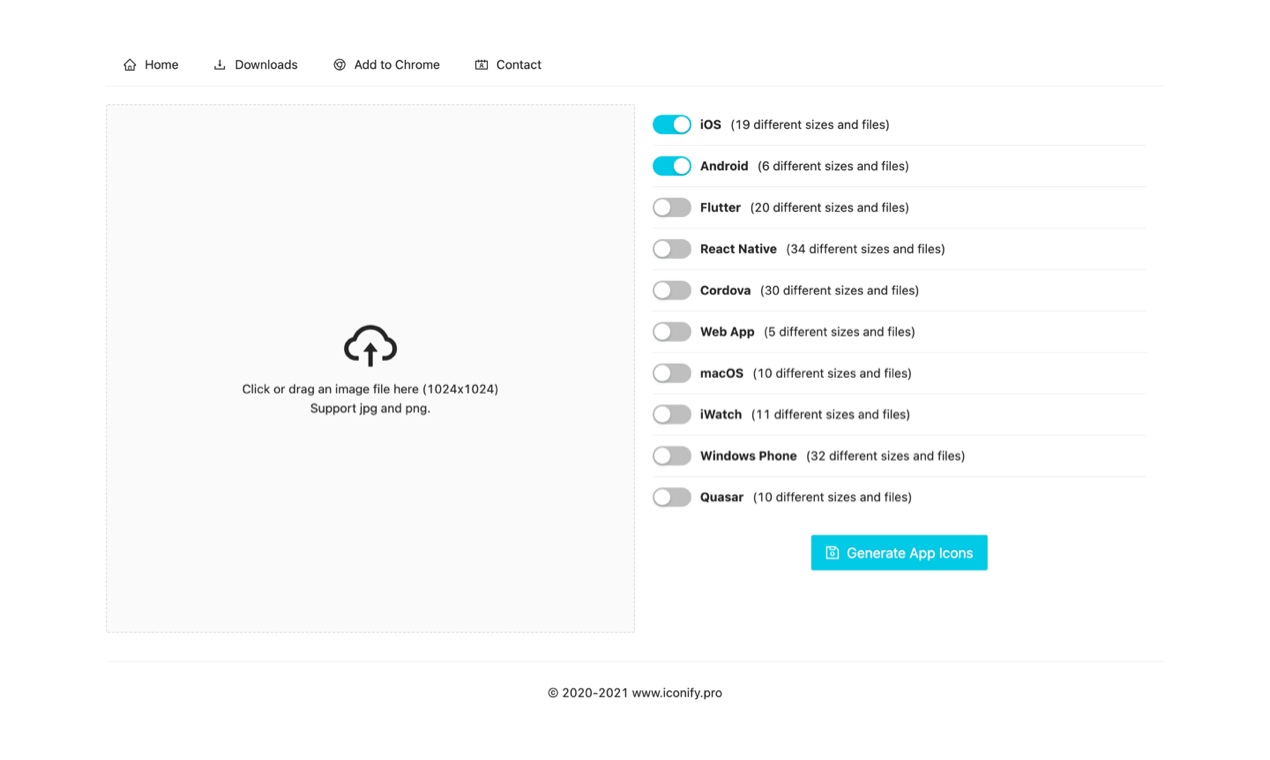Click the image drop zone to upload

coord(370,368)
